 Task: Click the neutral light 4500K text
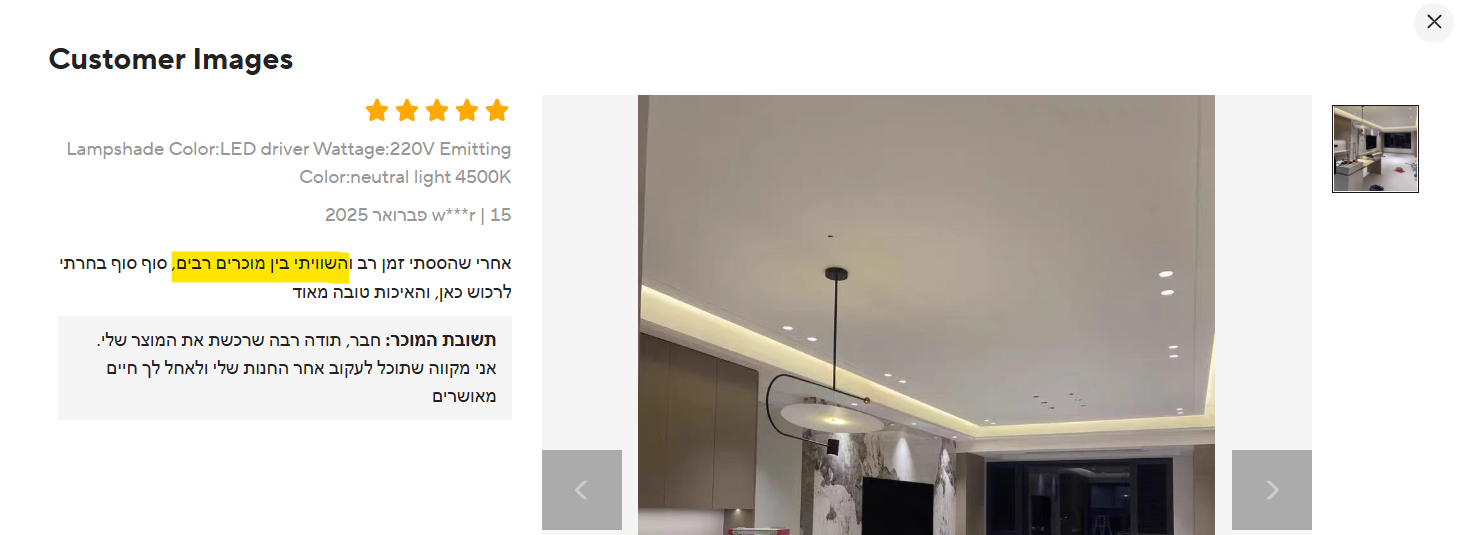[x=405, y=177]
